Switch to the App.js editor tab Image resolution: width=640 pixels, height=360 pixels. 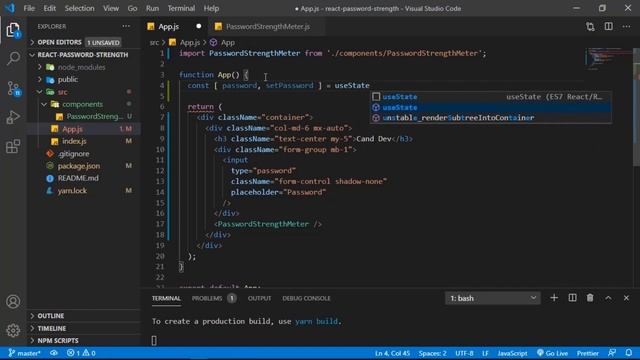174,27
